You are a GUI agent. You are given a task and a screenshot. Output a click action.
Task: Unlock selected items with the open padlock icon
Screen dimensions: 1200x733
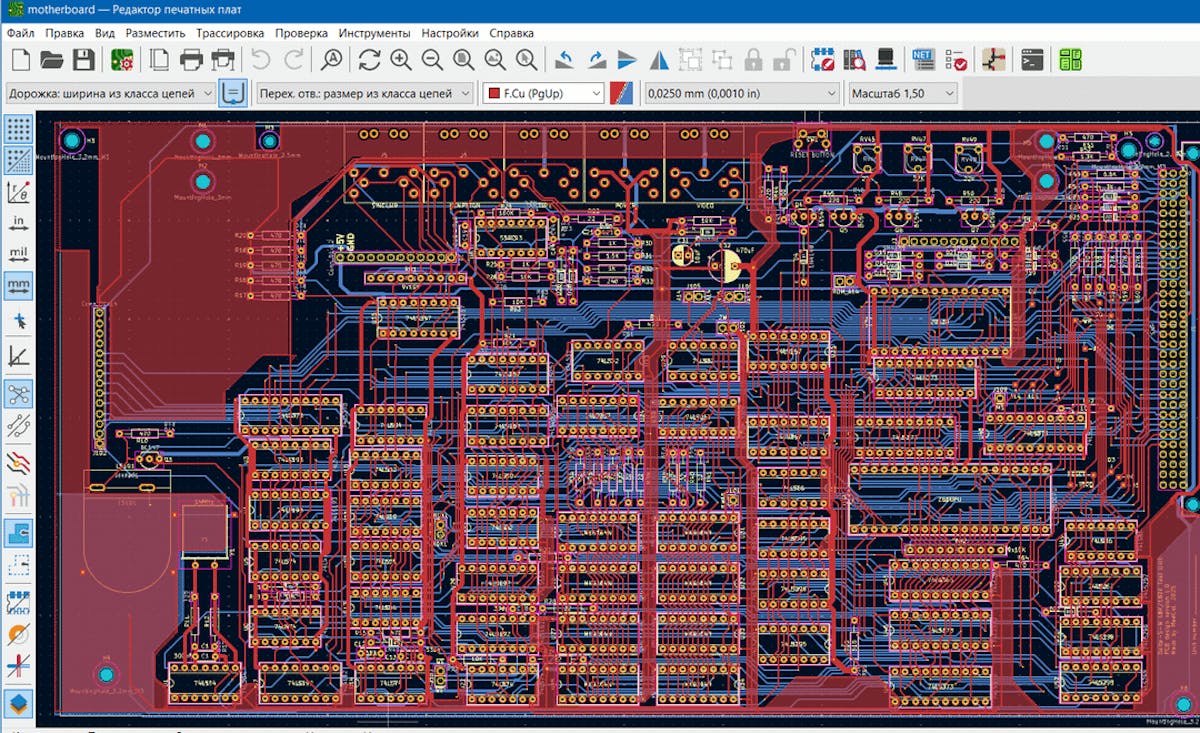[784, 59]
